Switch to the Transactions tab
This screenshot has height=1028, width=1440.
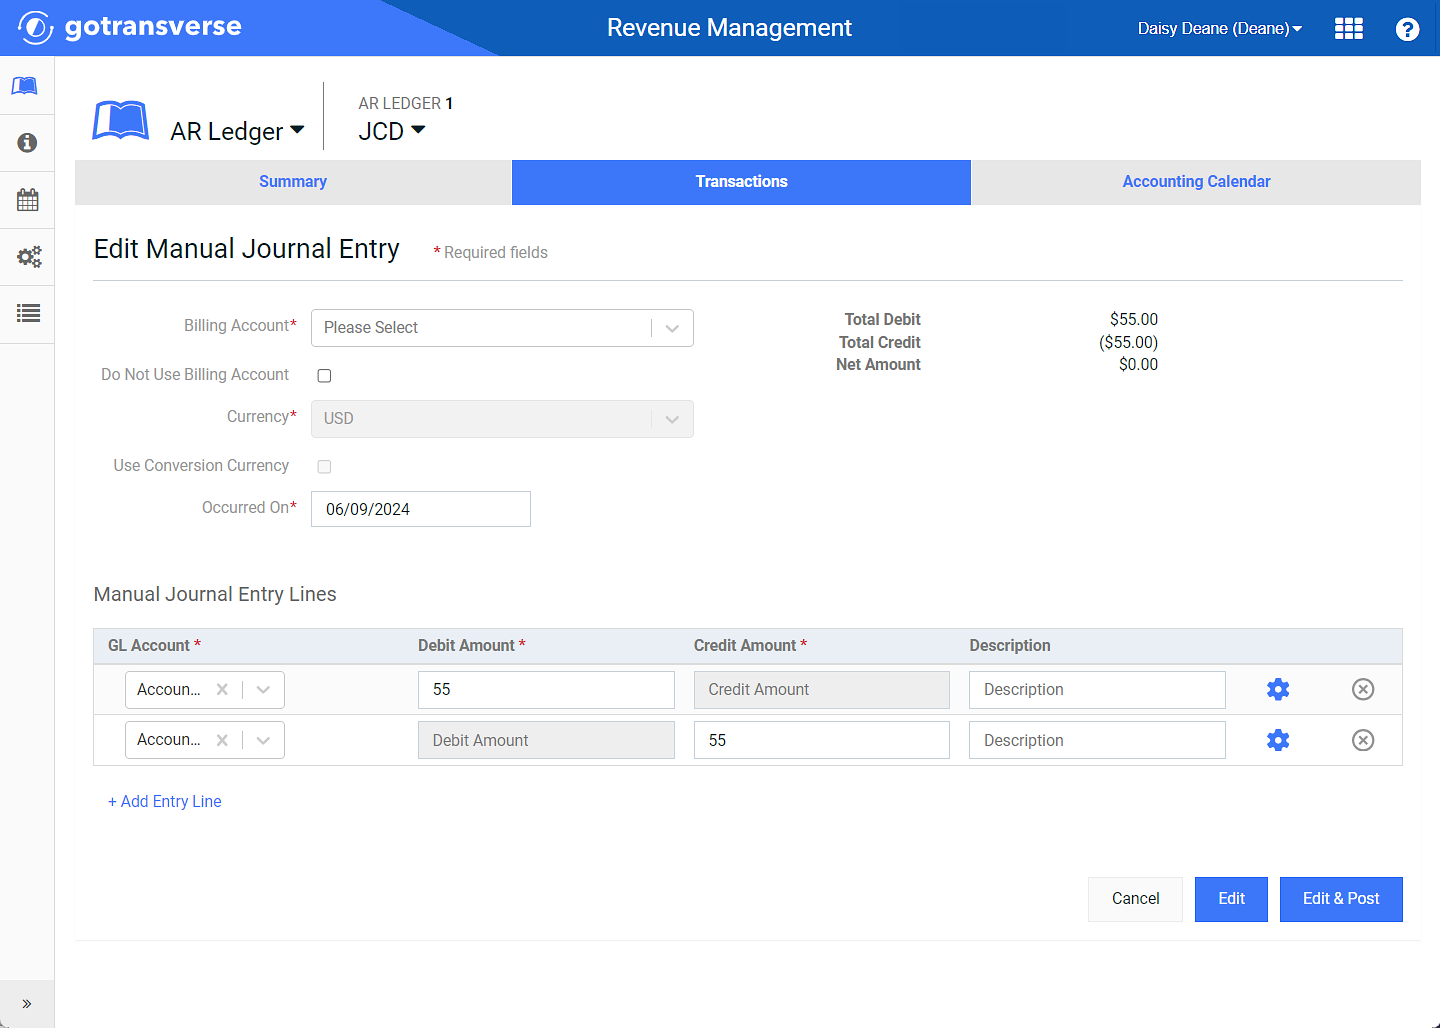[x=741, y=182]
